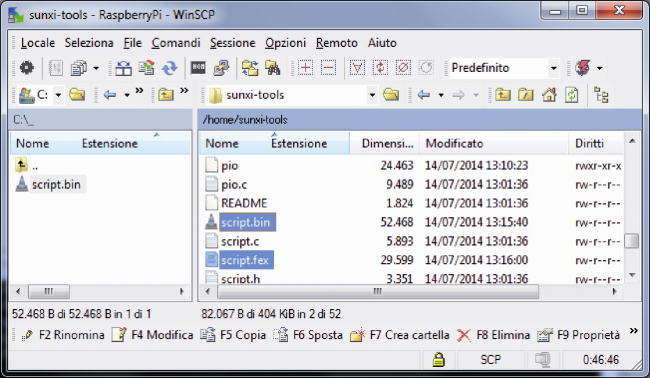This screenshot has height=378, width=650.
Task: Open the Sessione menu
Action: pyautogui.click(x=233, y=43)
